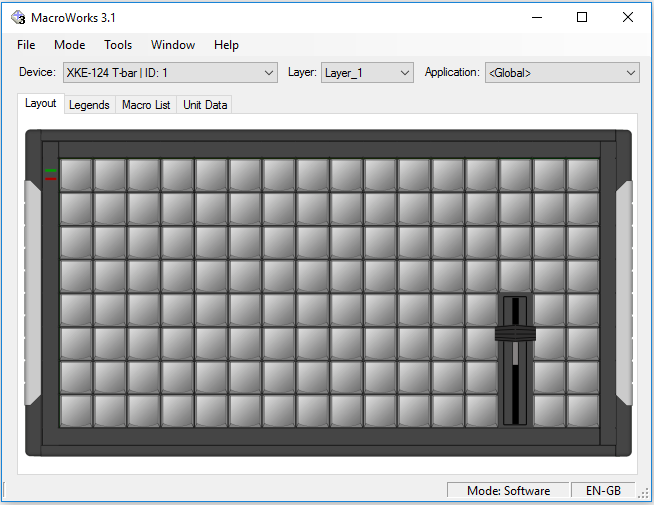
Task: Open the Tools menu
Action: click(x=118, y=45)
